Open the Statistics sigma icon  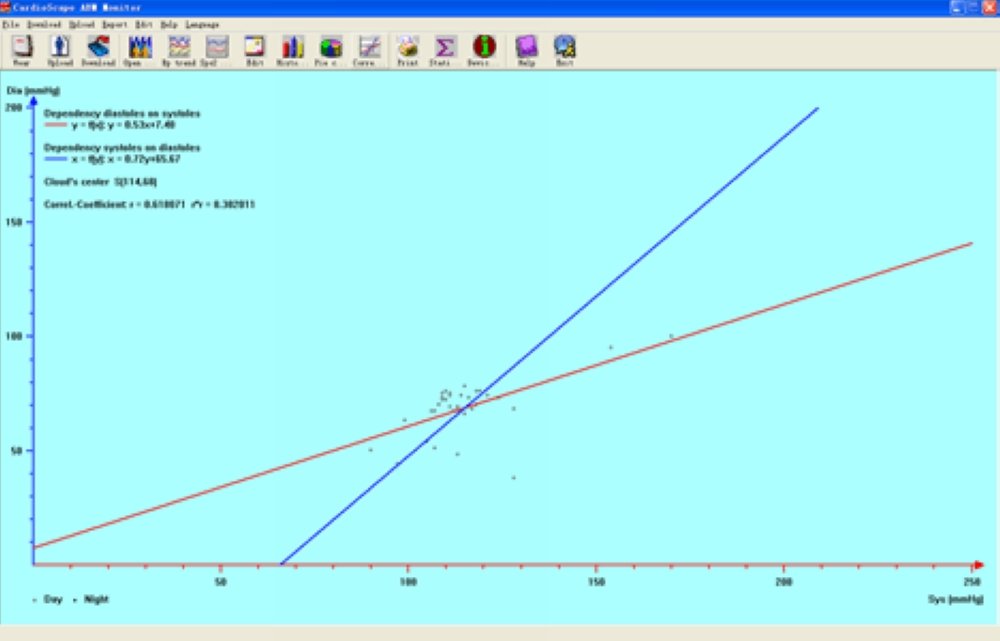[445, 51]
